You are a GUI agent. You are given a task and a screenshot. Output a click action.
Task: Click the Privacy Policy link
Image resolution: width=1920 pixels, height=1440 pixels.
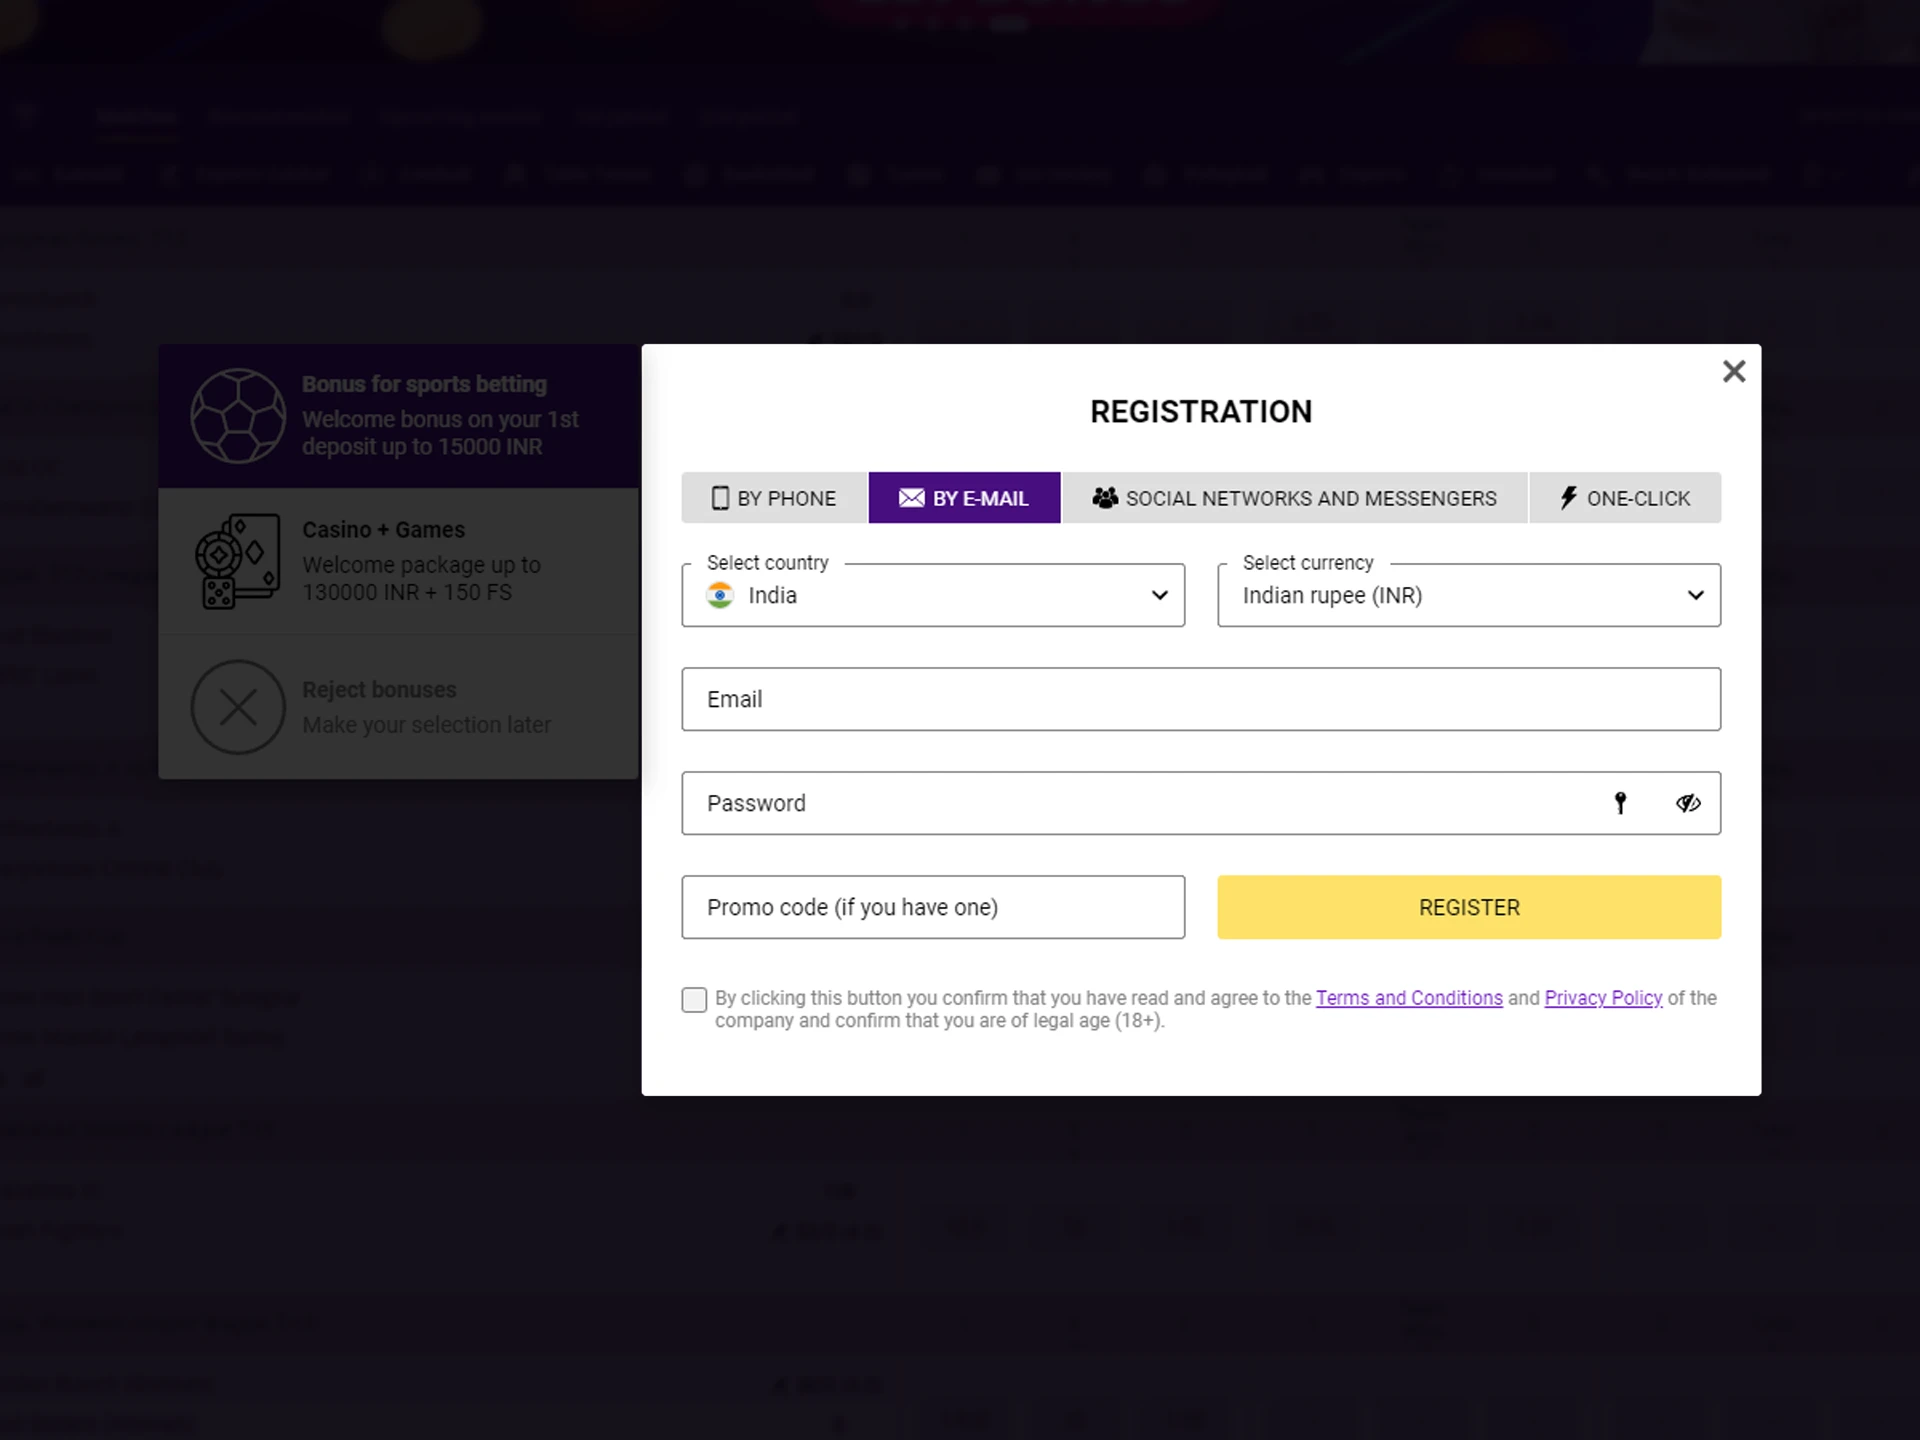pos(1603,998)
